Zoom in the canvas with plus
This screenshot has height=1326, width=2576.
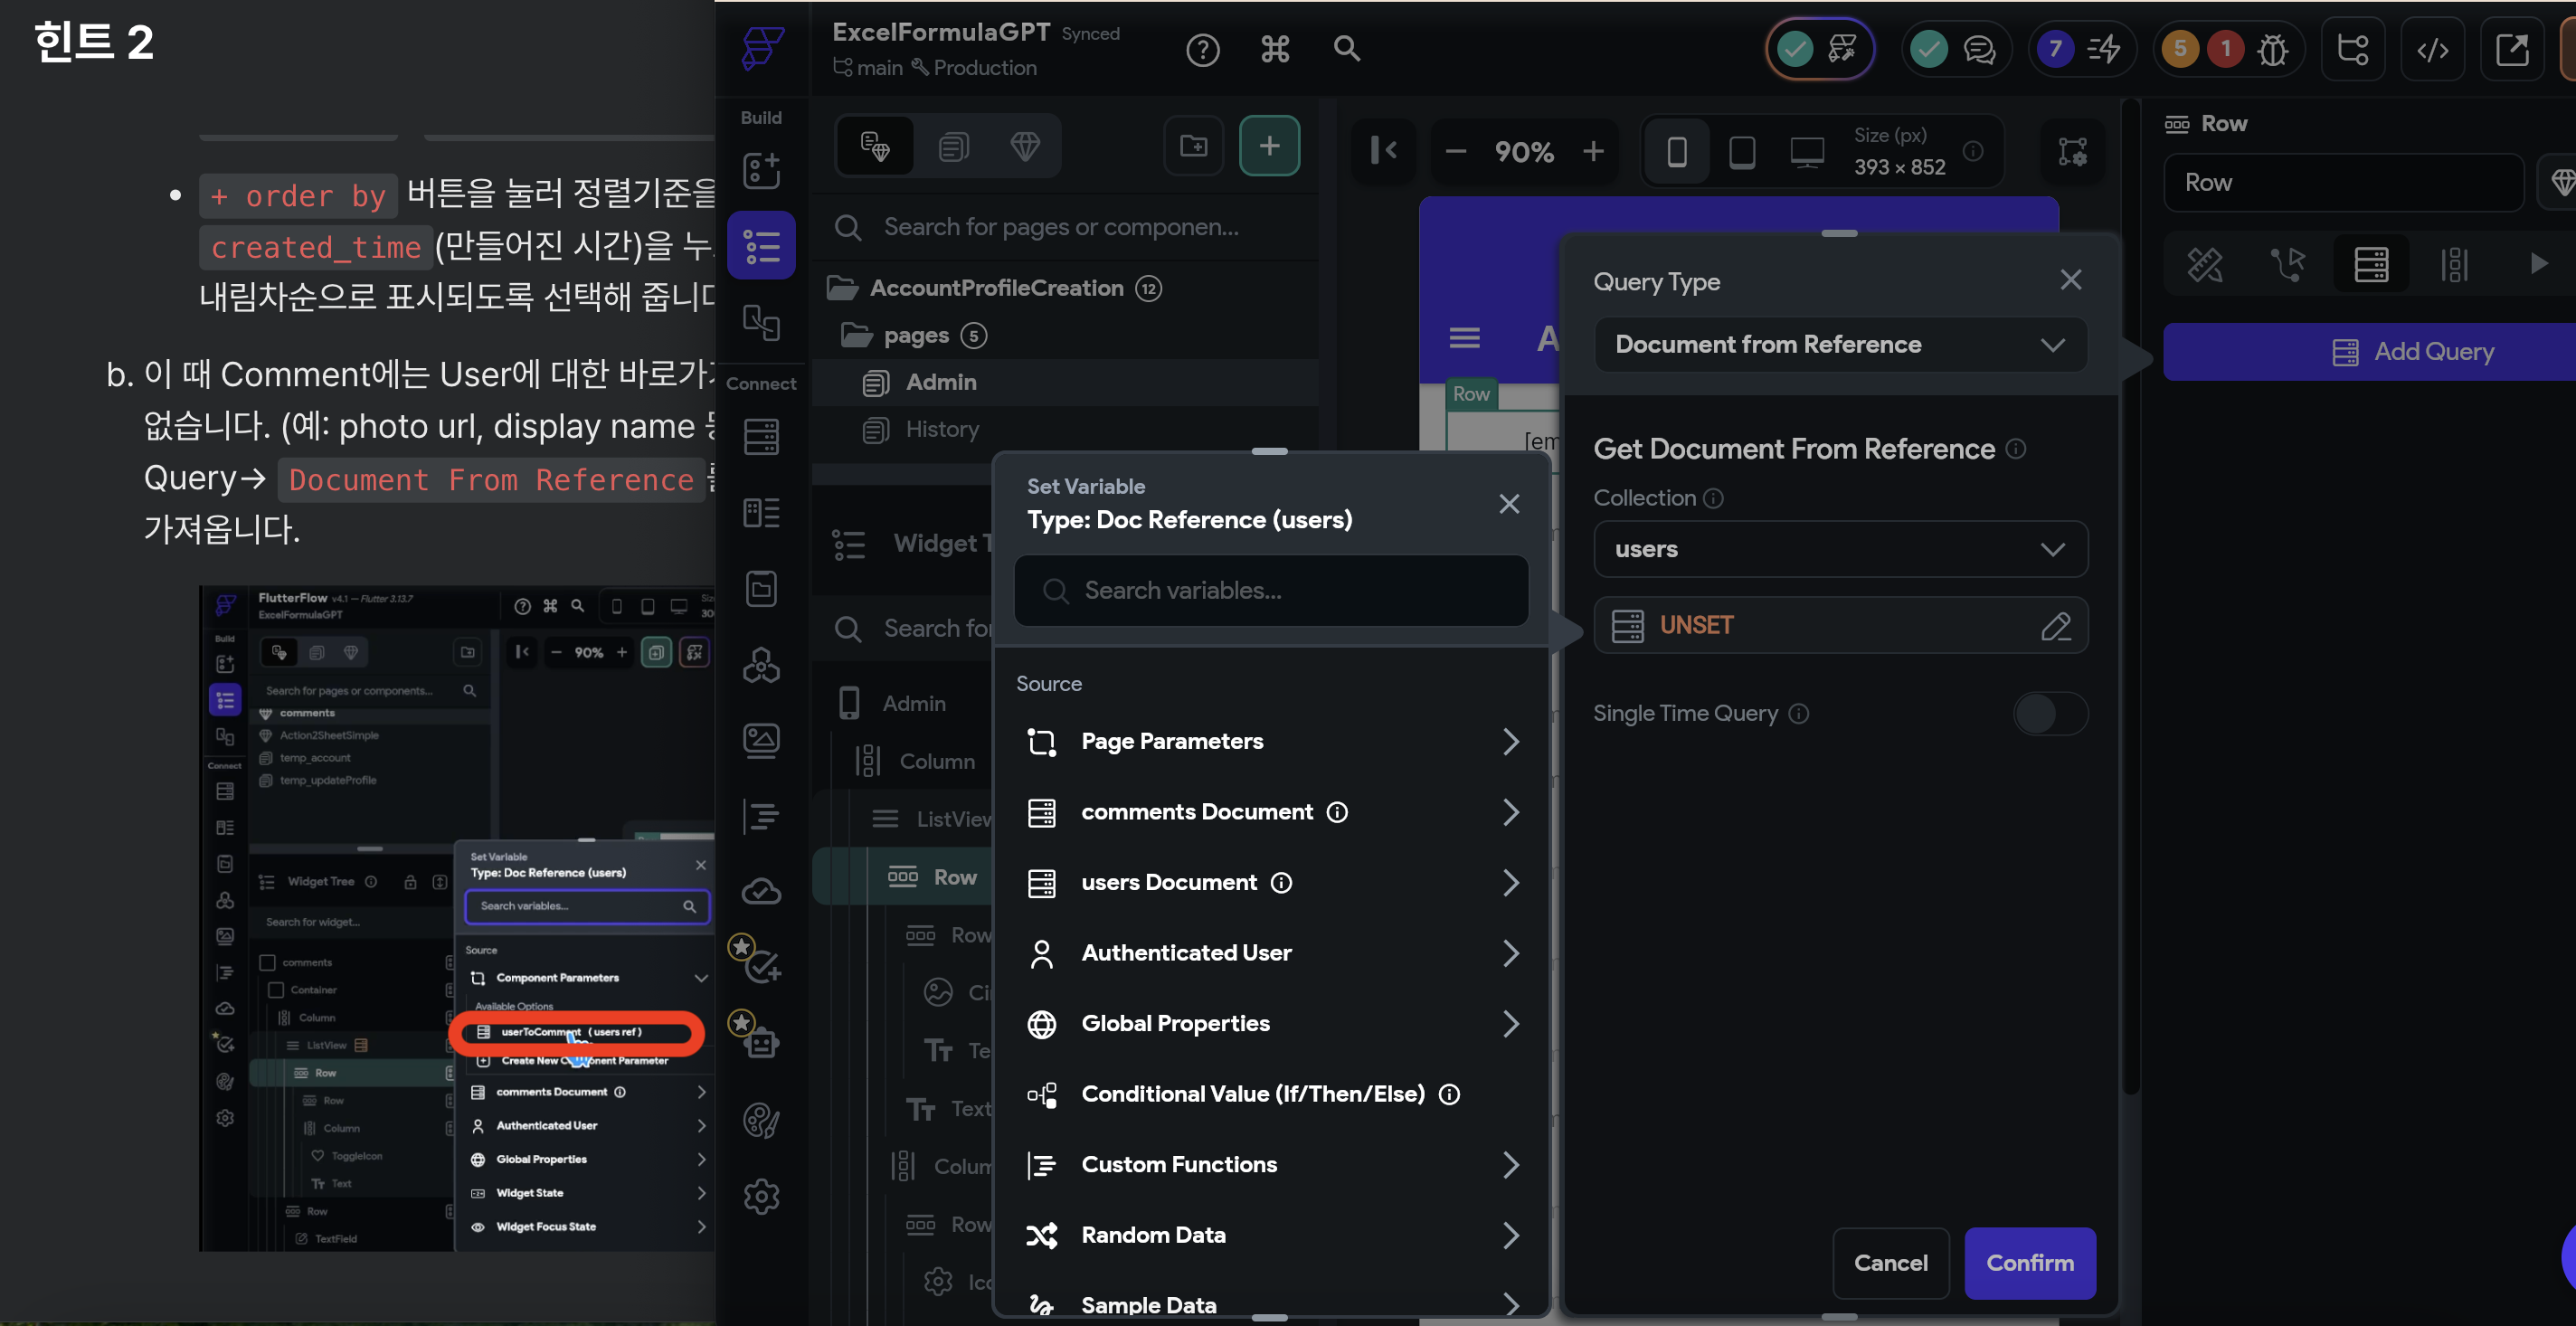pos(1593,152)
